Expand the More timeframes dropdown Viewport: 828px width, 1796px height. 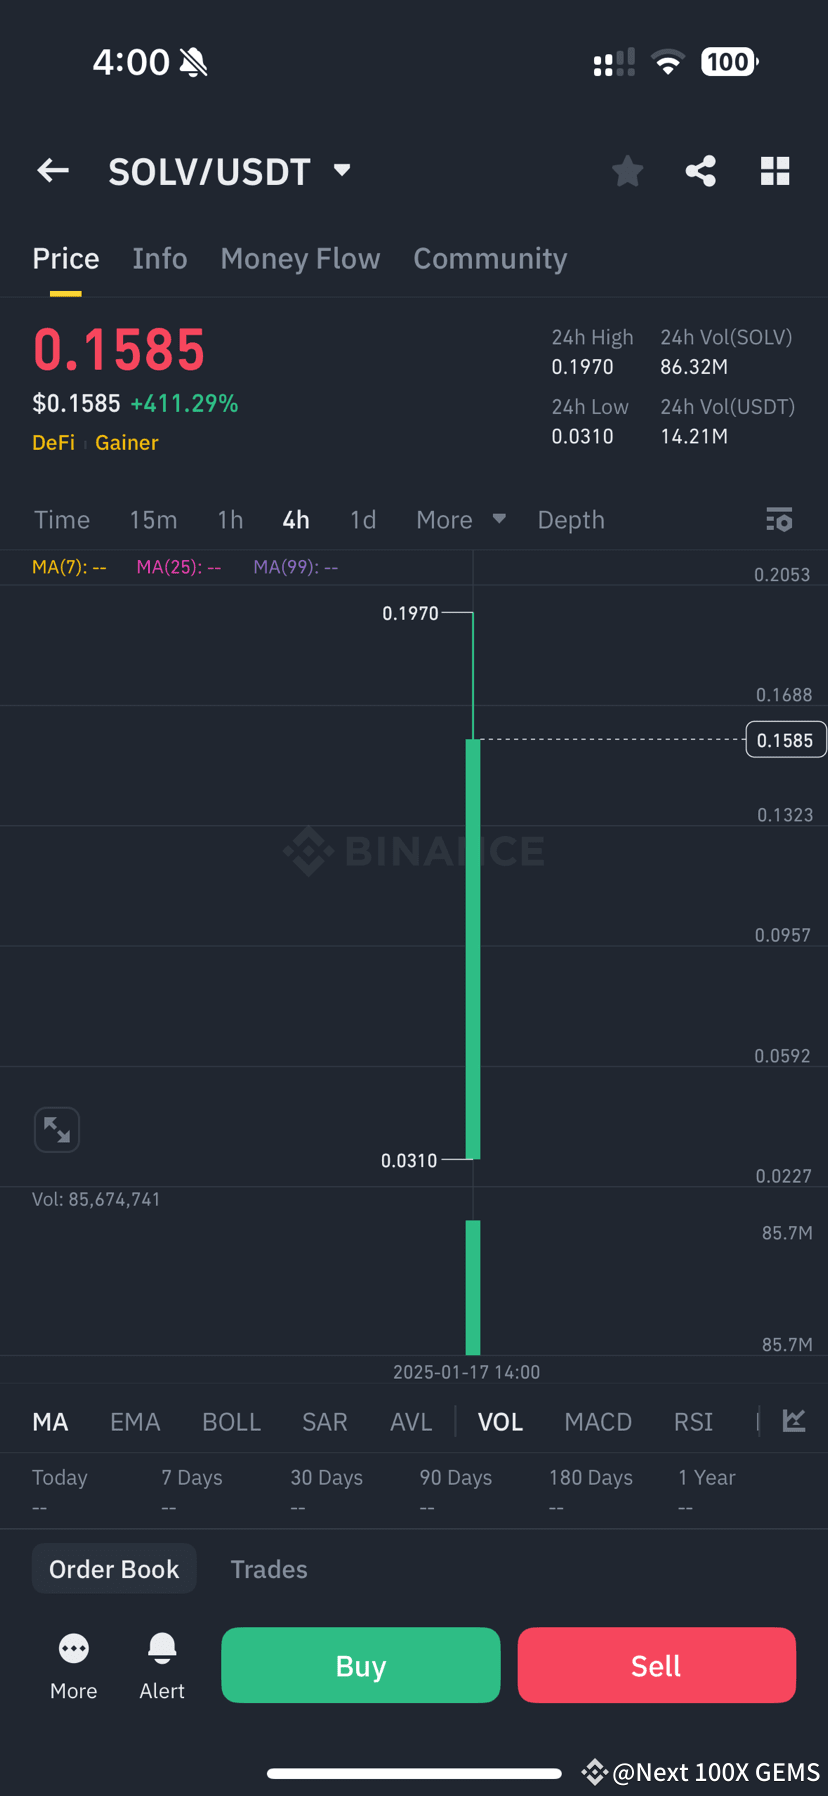(459, 519)
